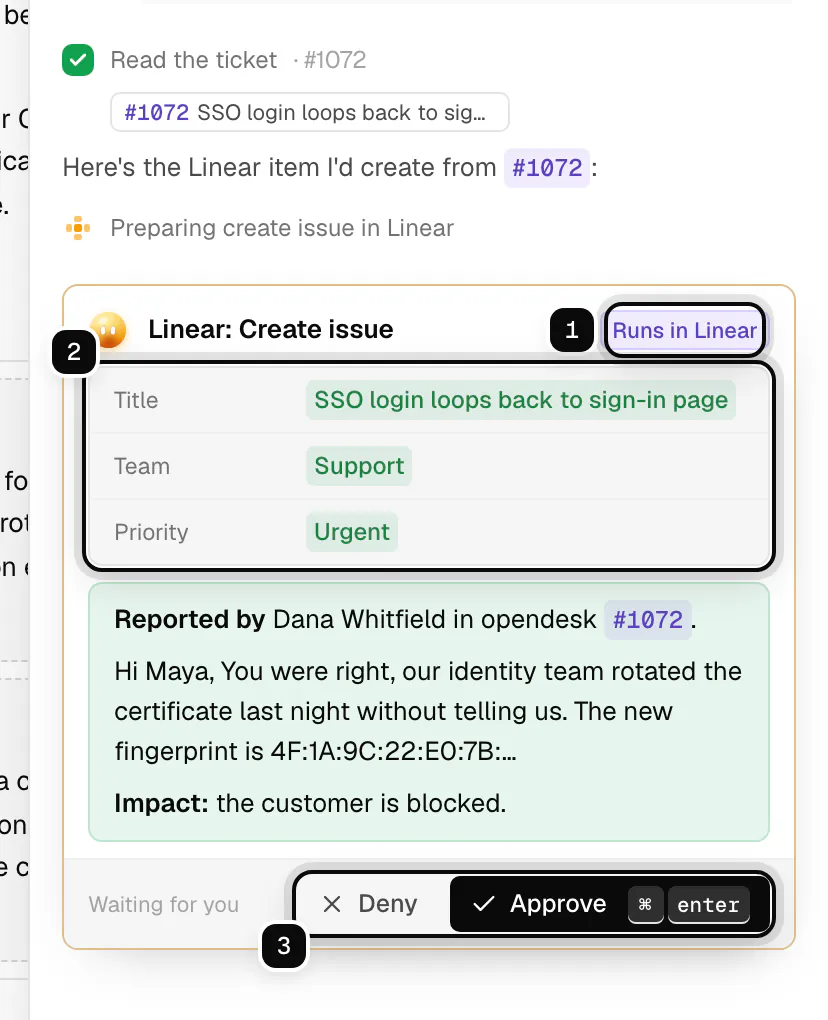This screenshot has width=828, height=1020.
Task: Click the Team field label
Action: [142, 466]
